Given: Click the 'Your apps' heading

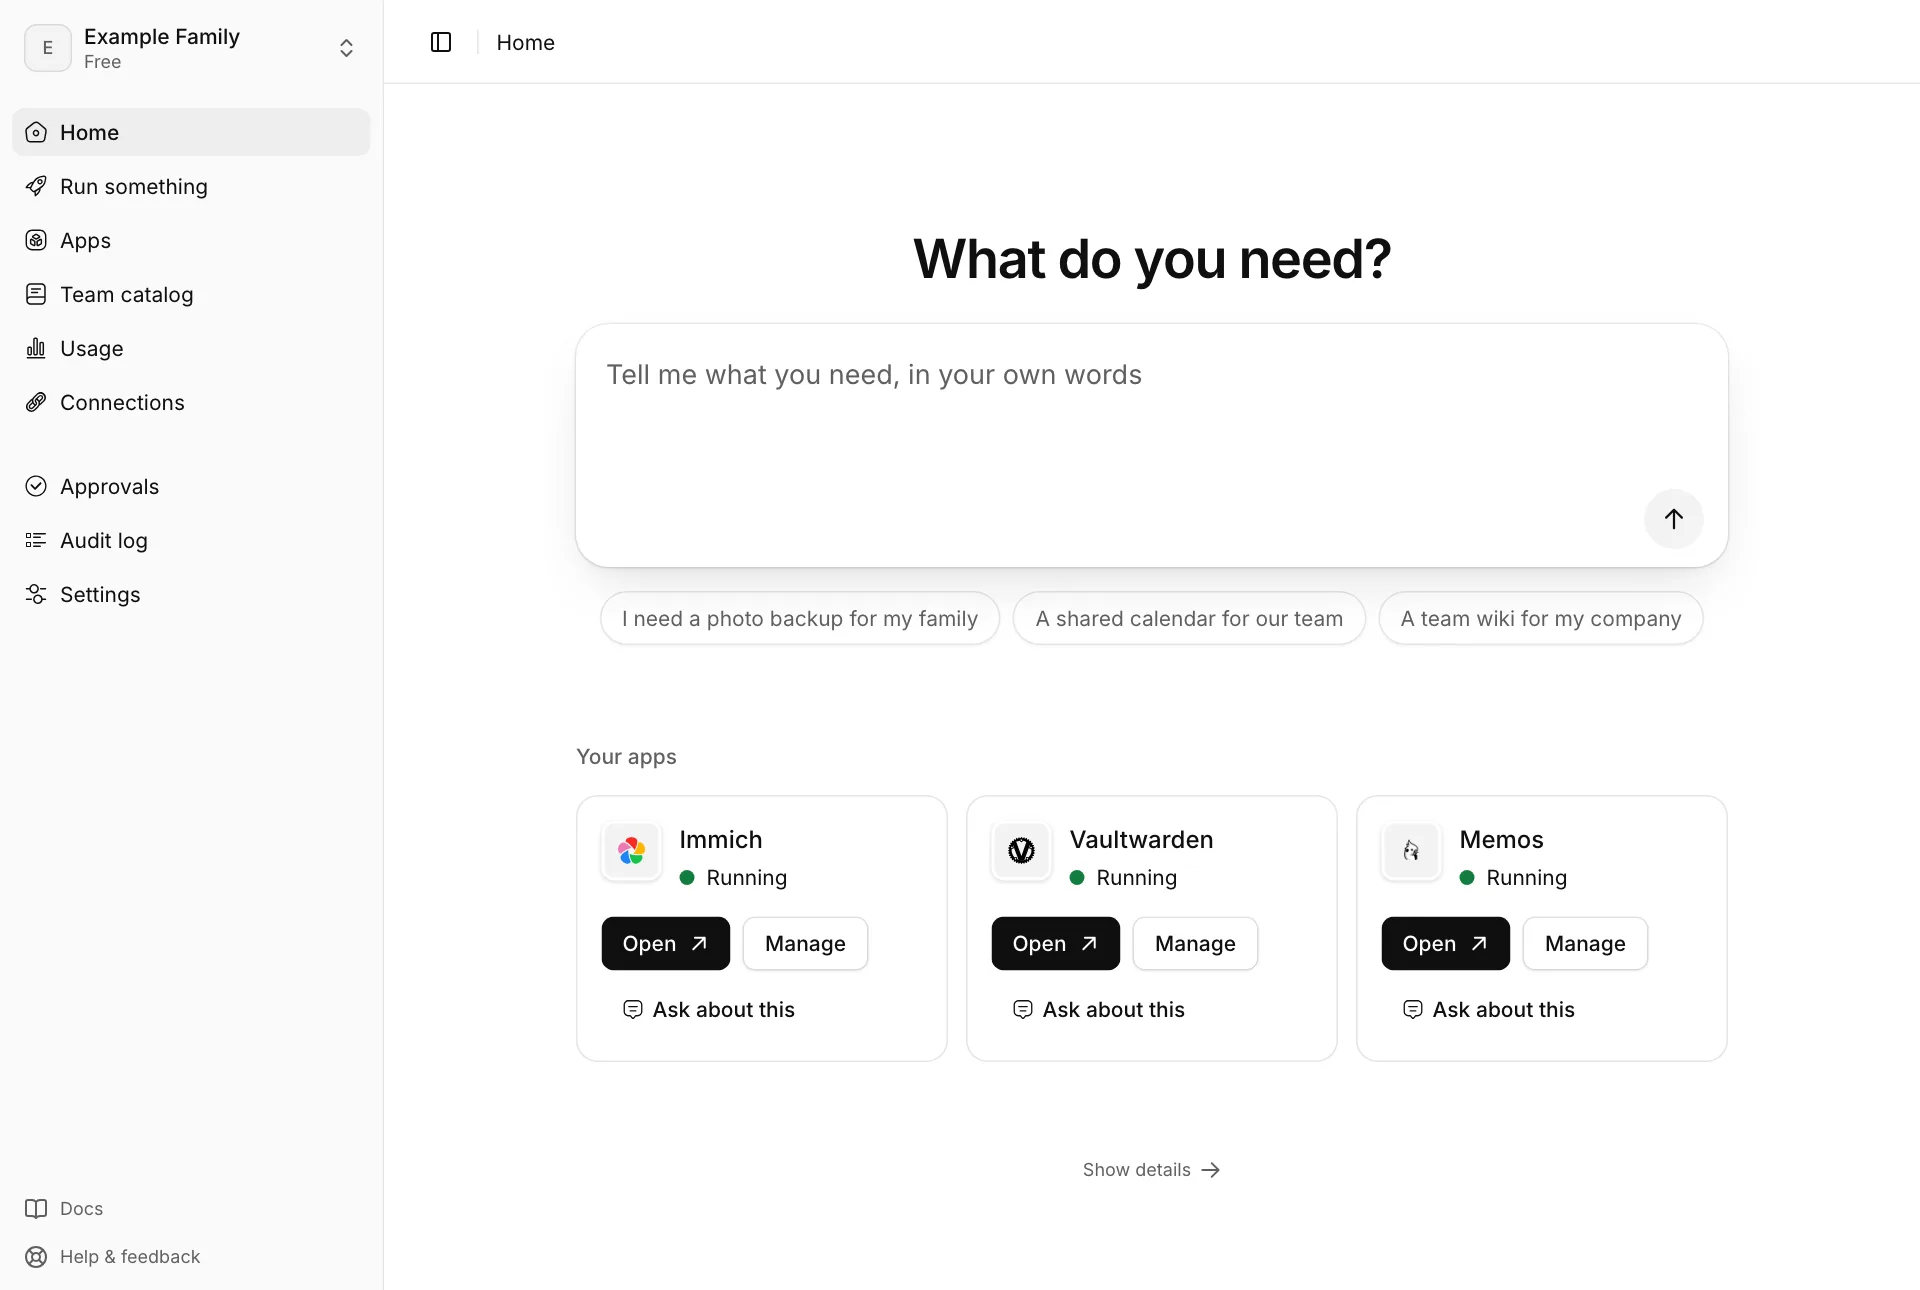Looking at the screenshot, I should tap(626, 756).
